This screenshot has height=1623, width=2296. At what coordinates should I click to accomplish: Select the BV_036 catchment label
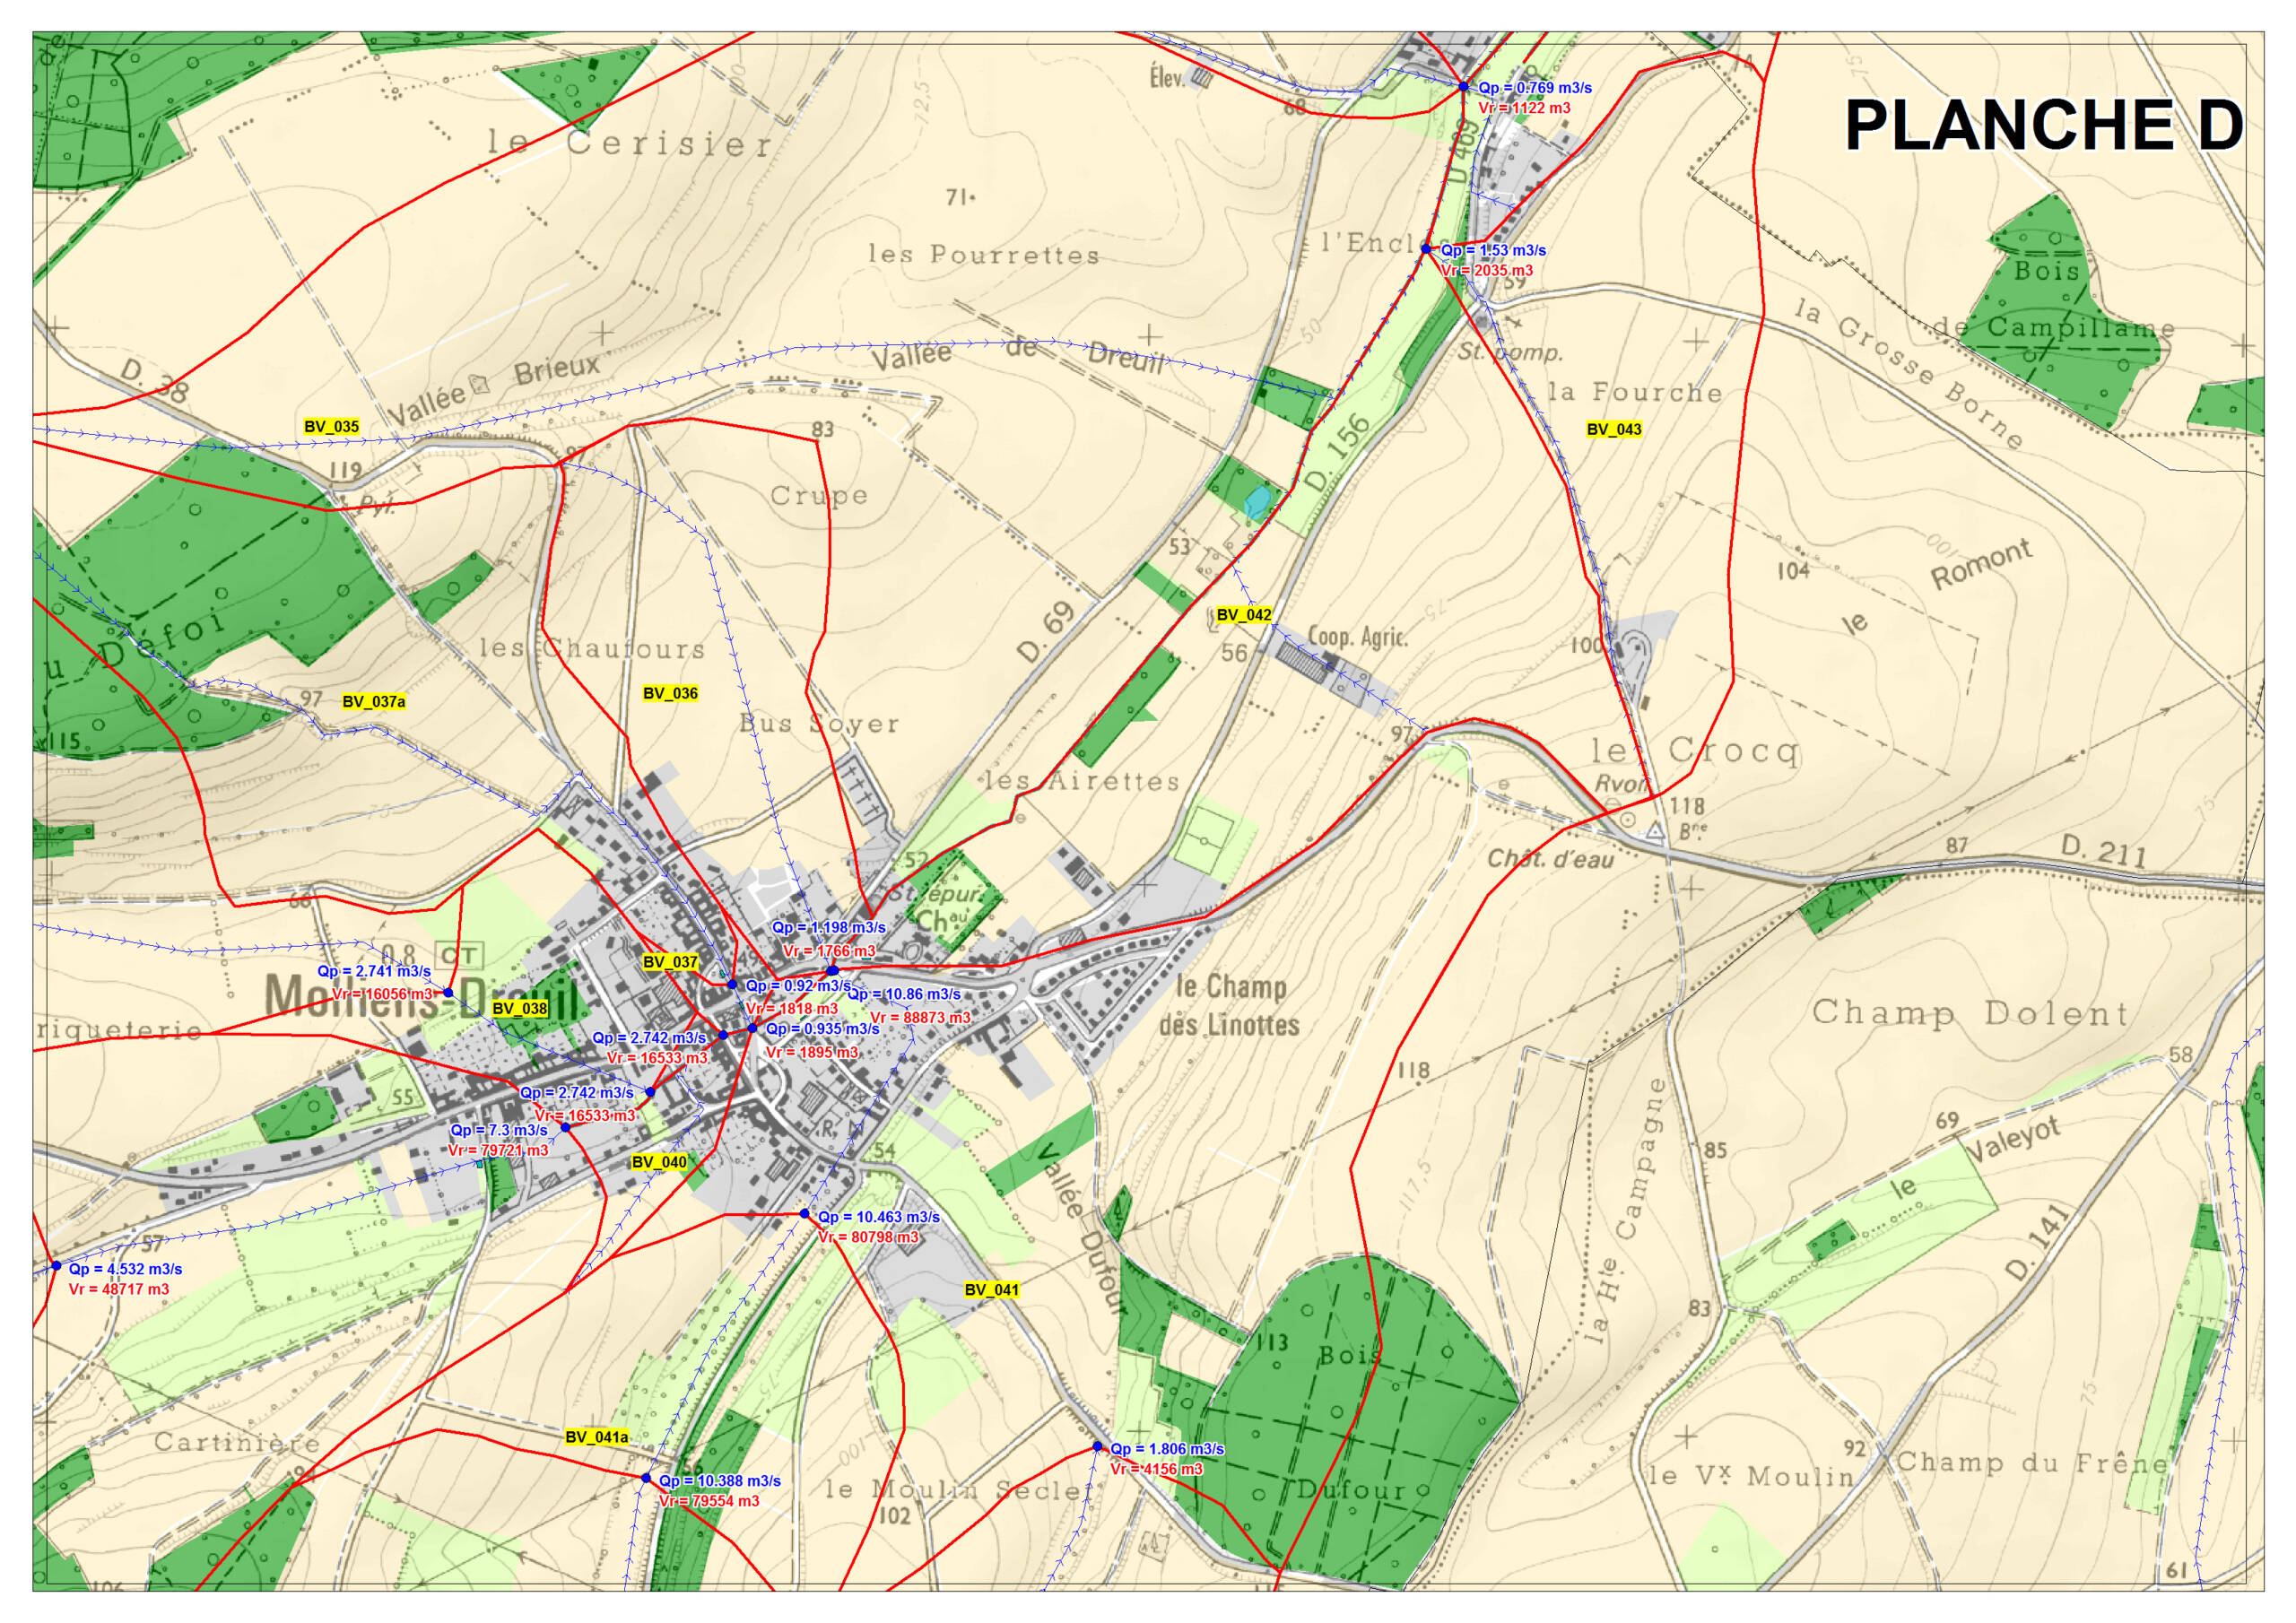pyautogui.click(x=670, y=694)
